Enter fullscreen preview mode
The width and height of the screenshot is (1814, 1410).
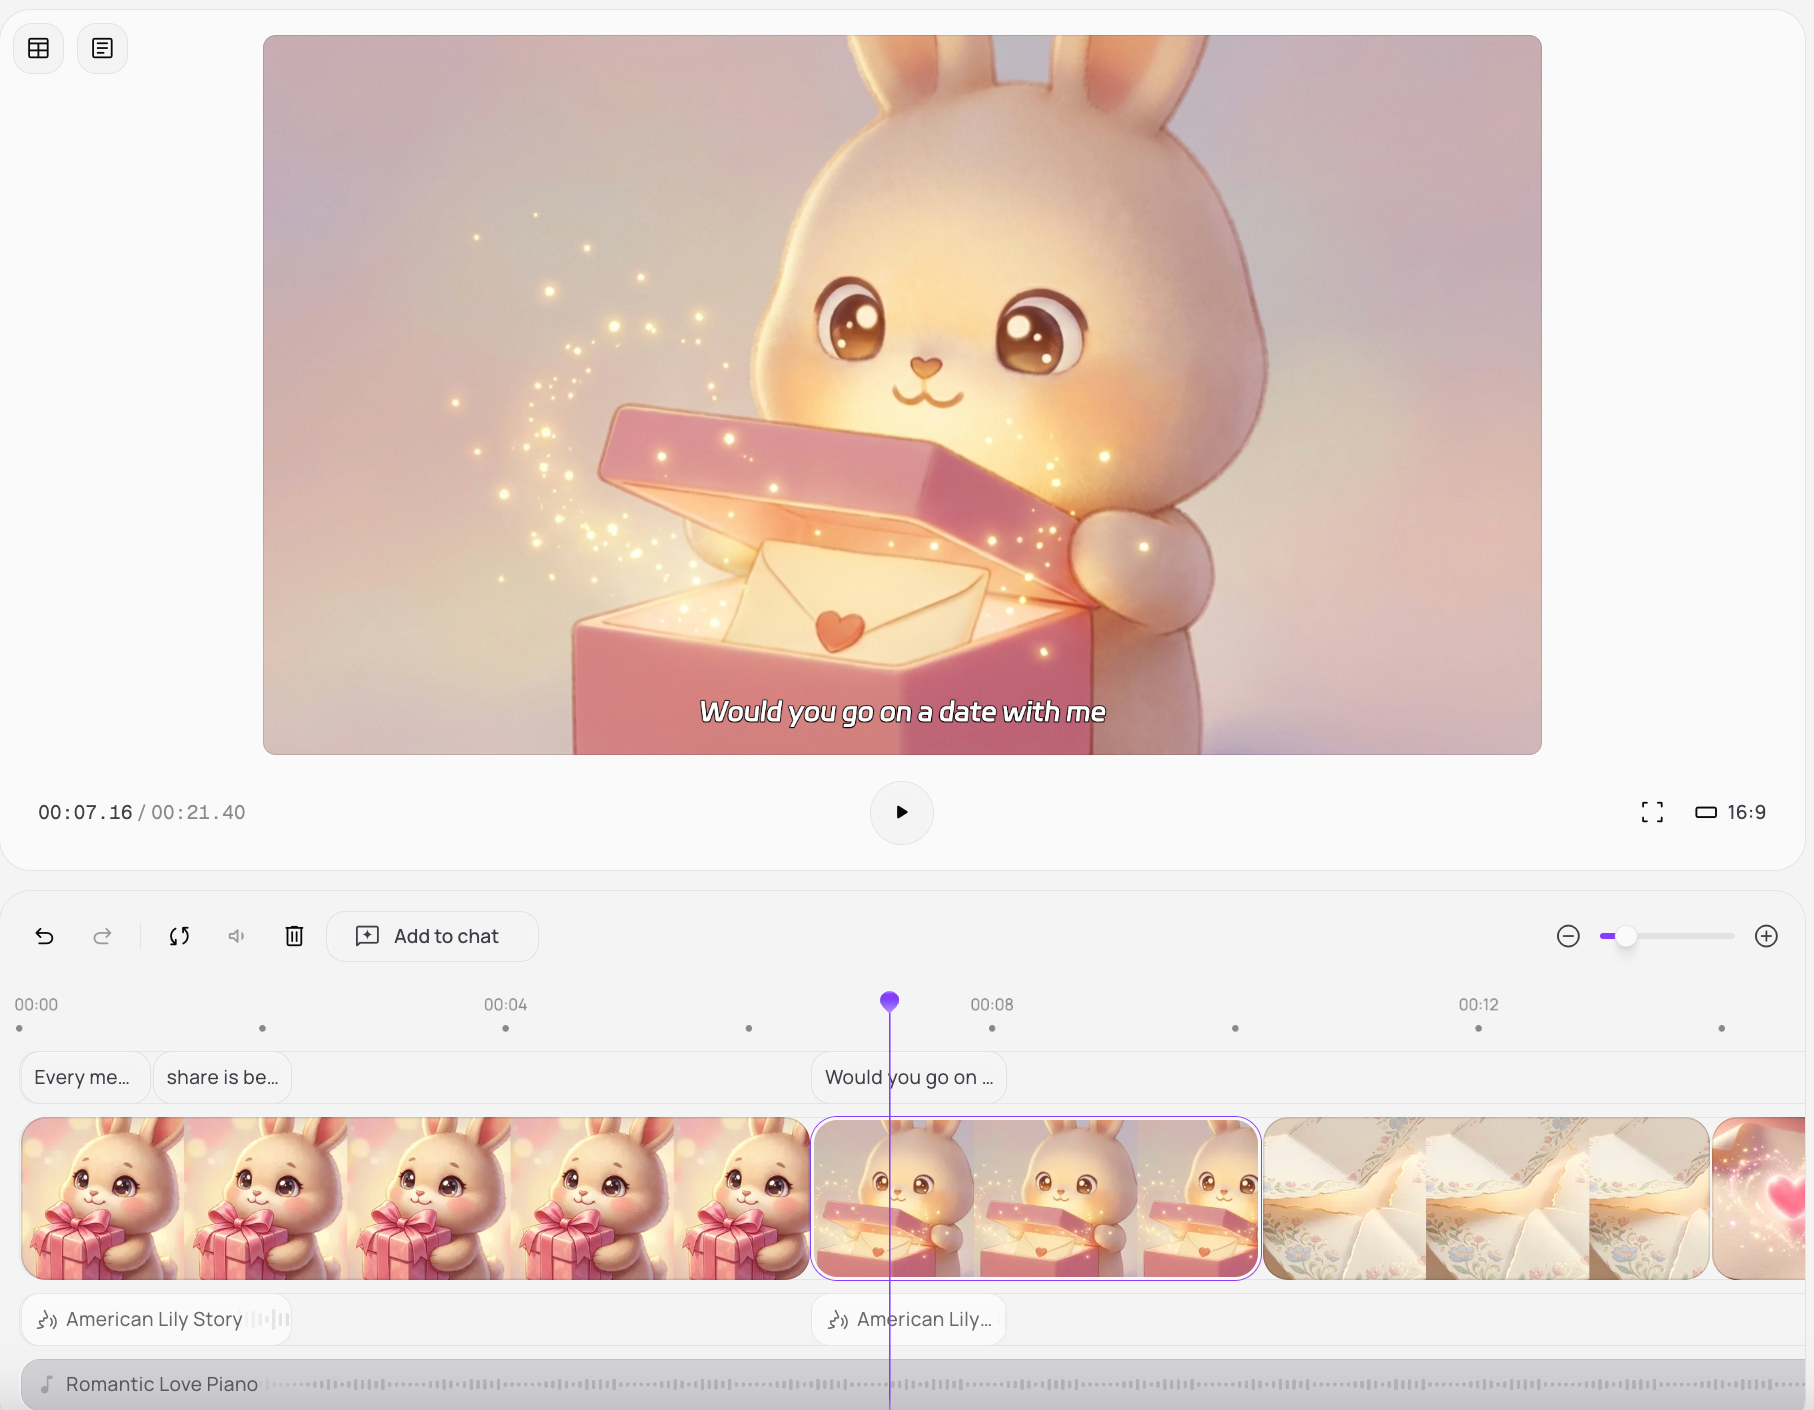tap(1652, 812)
